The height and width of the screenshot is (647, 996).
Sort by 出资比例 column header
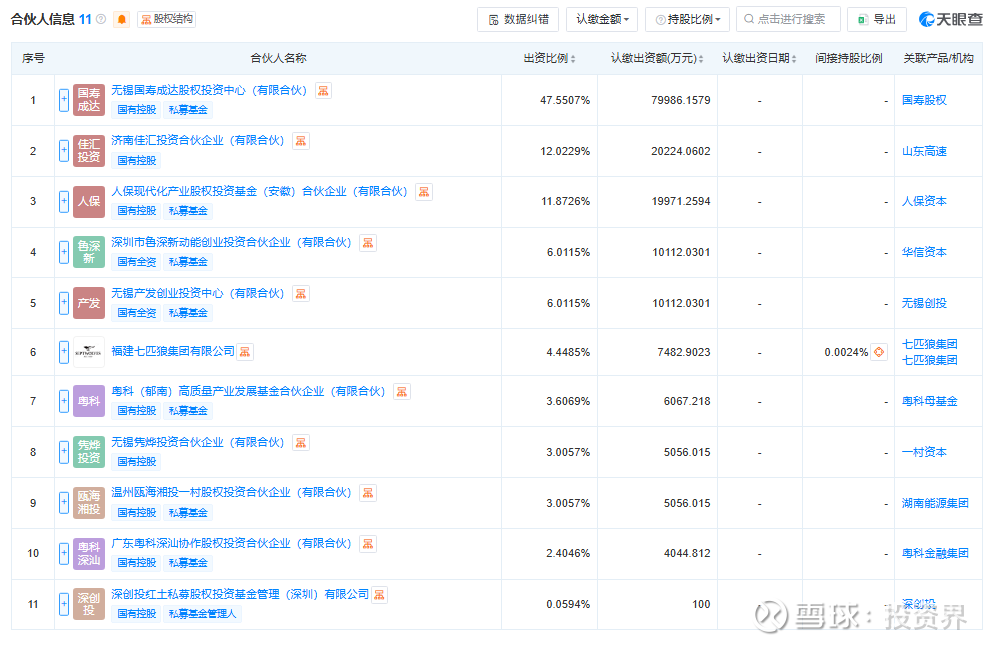coord(550,59)
